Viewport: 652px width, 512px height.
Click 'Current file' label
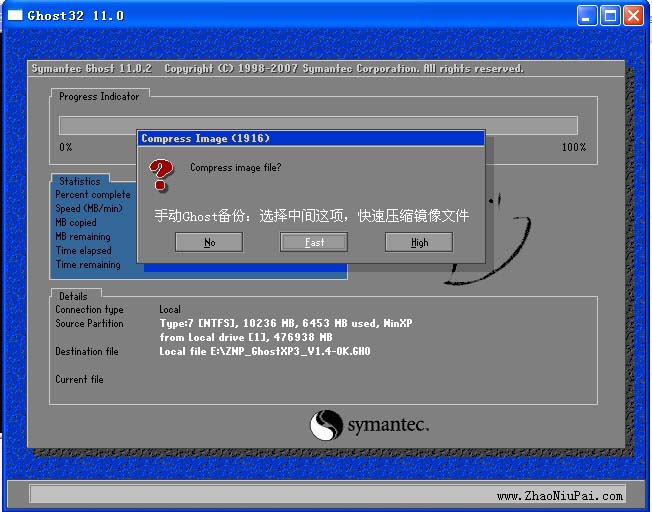(x=79, y=379)
